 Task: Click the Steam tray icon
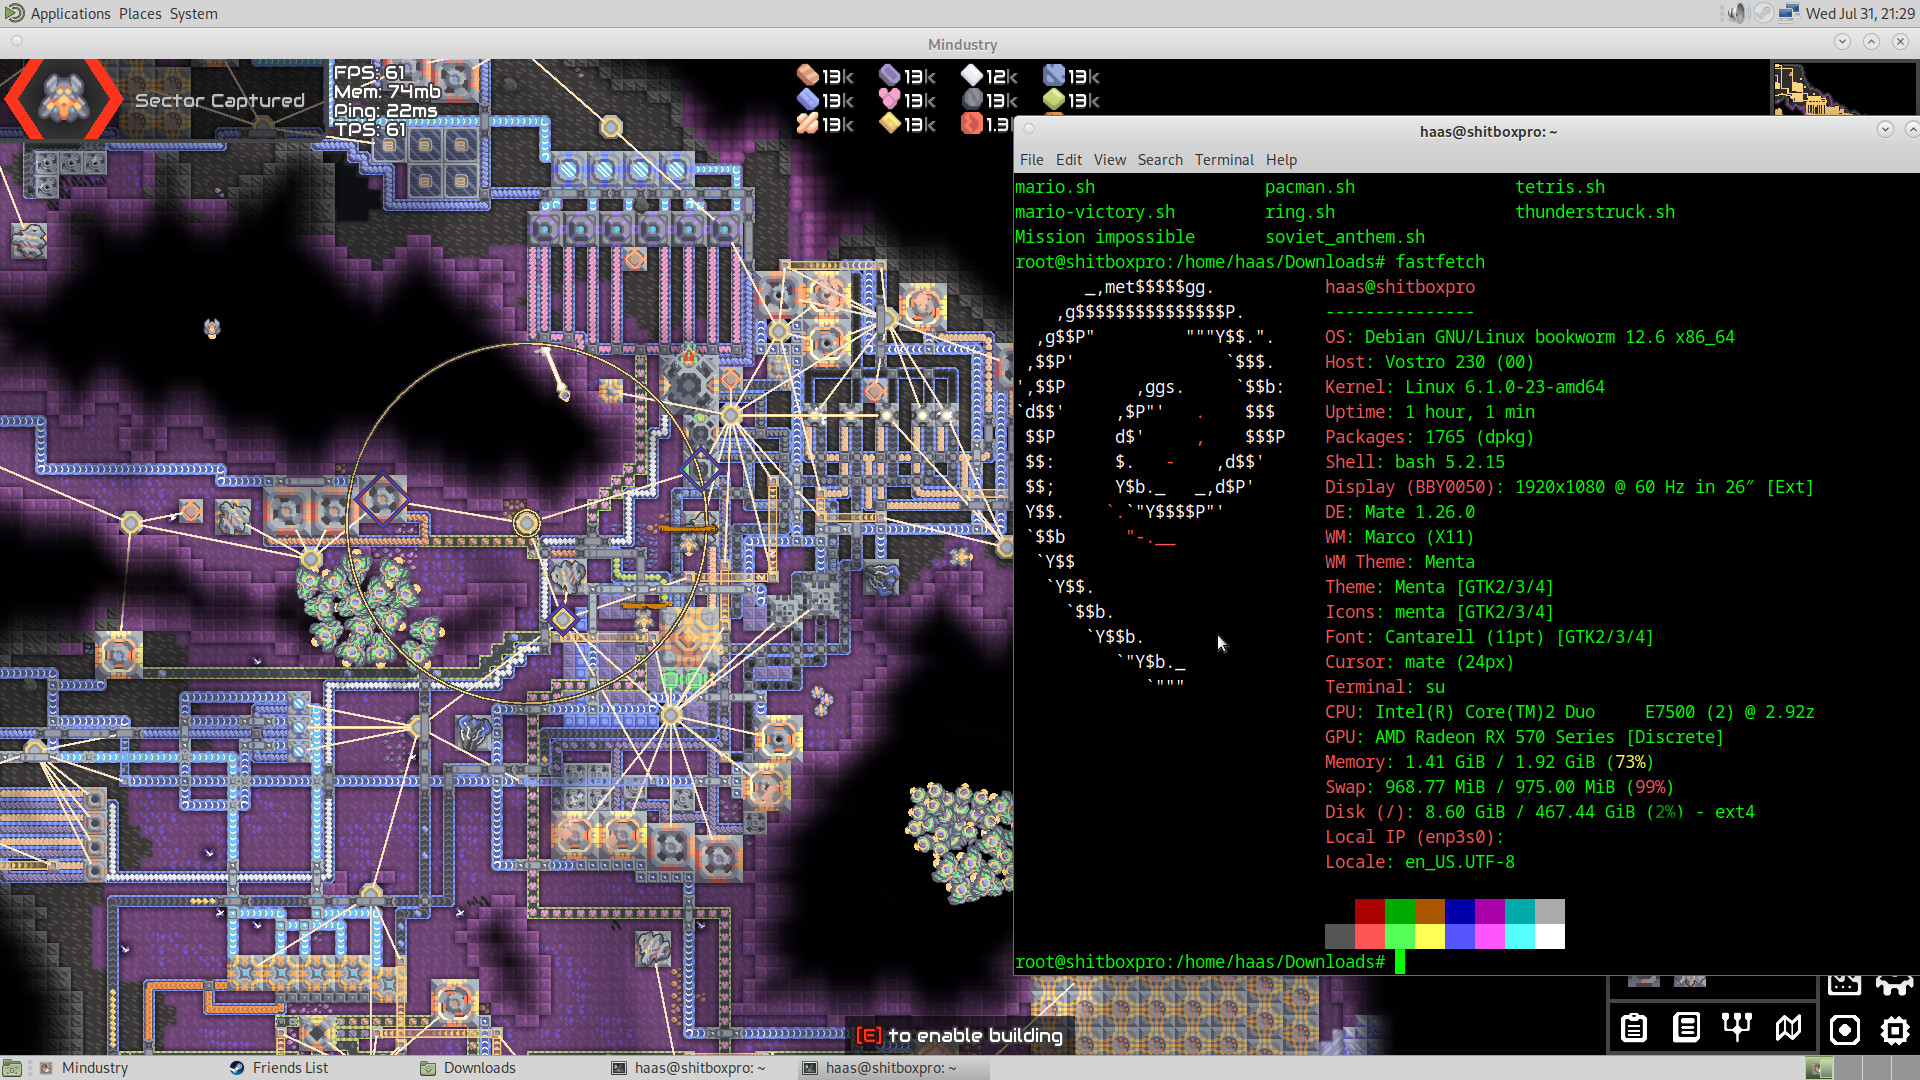coord(1763,13)
